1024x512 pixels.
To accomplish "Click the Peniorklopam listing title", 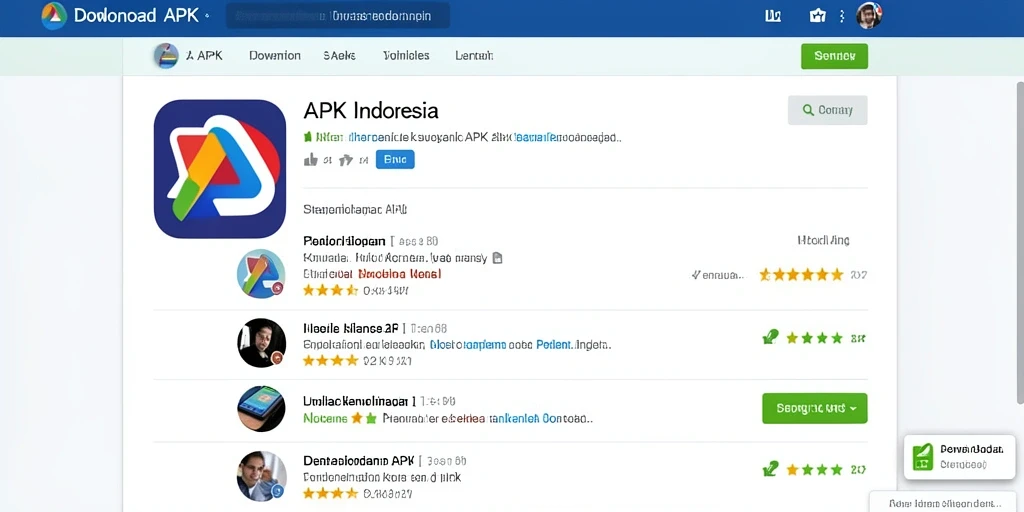I will pos(344,241).
